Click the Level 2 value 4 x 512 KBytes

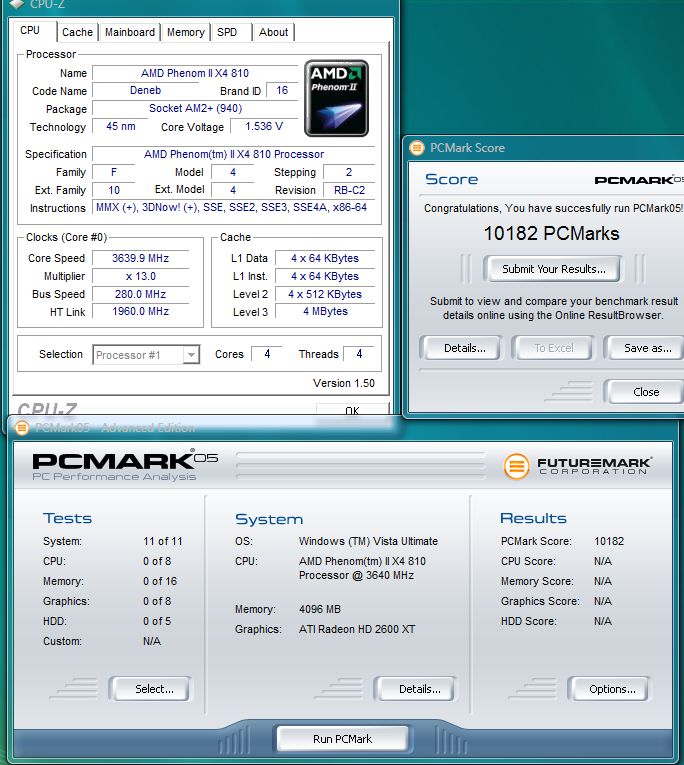(325, 294)
